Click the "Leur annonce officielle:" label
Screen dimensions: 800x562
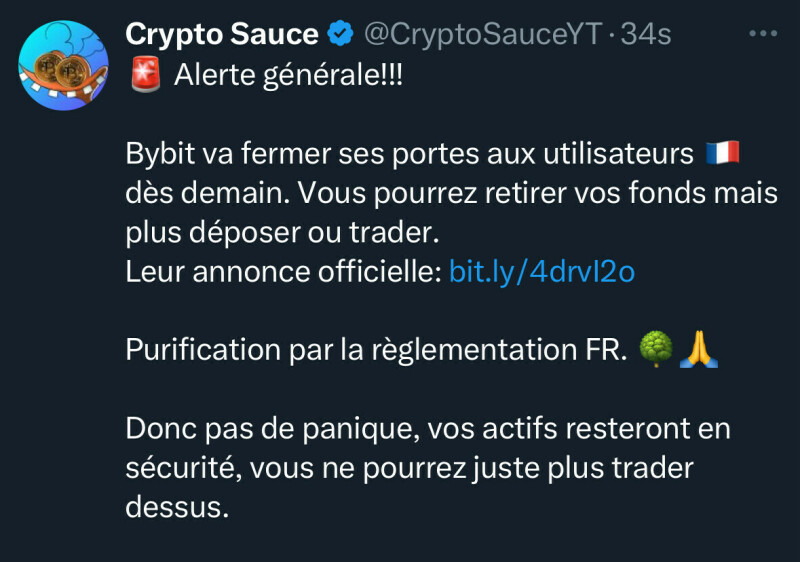283,271
